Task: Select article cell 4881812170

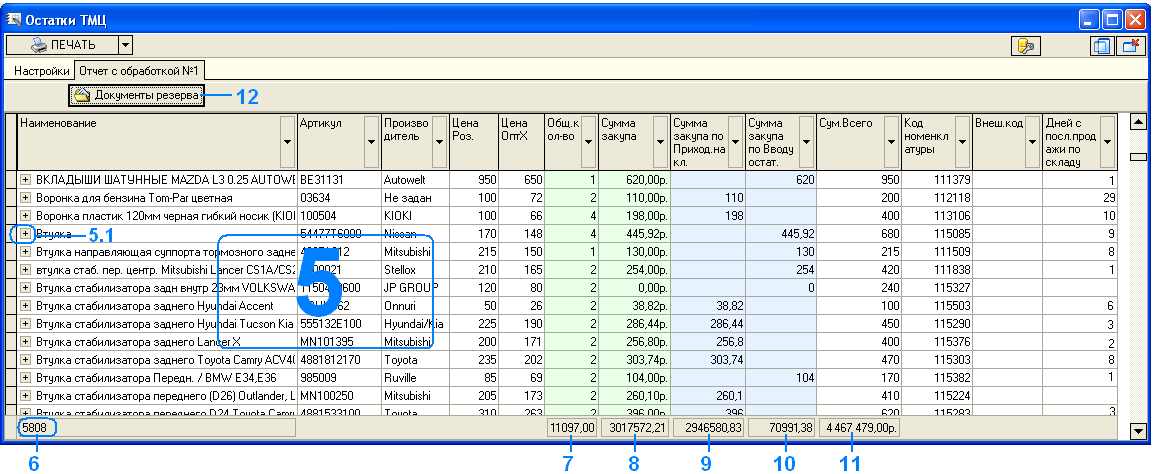Action: pyautogui.click(x=339, y=359)
